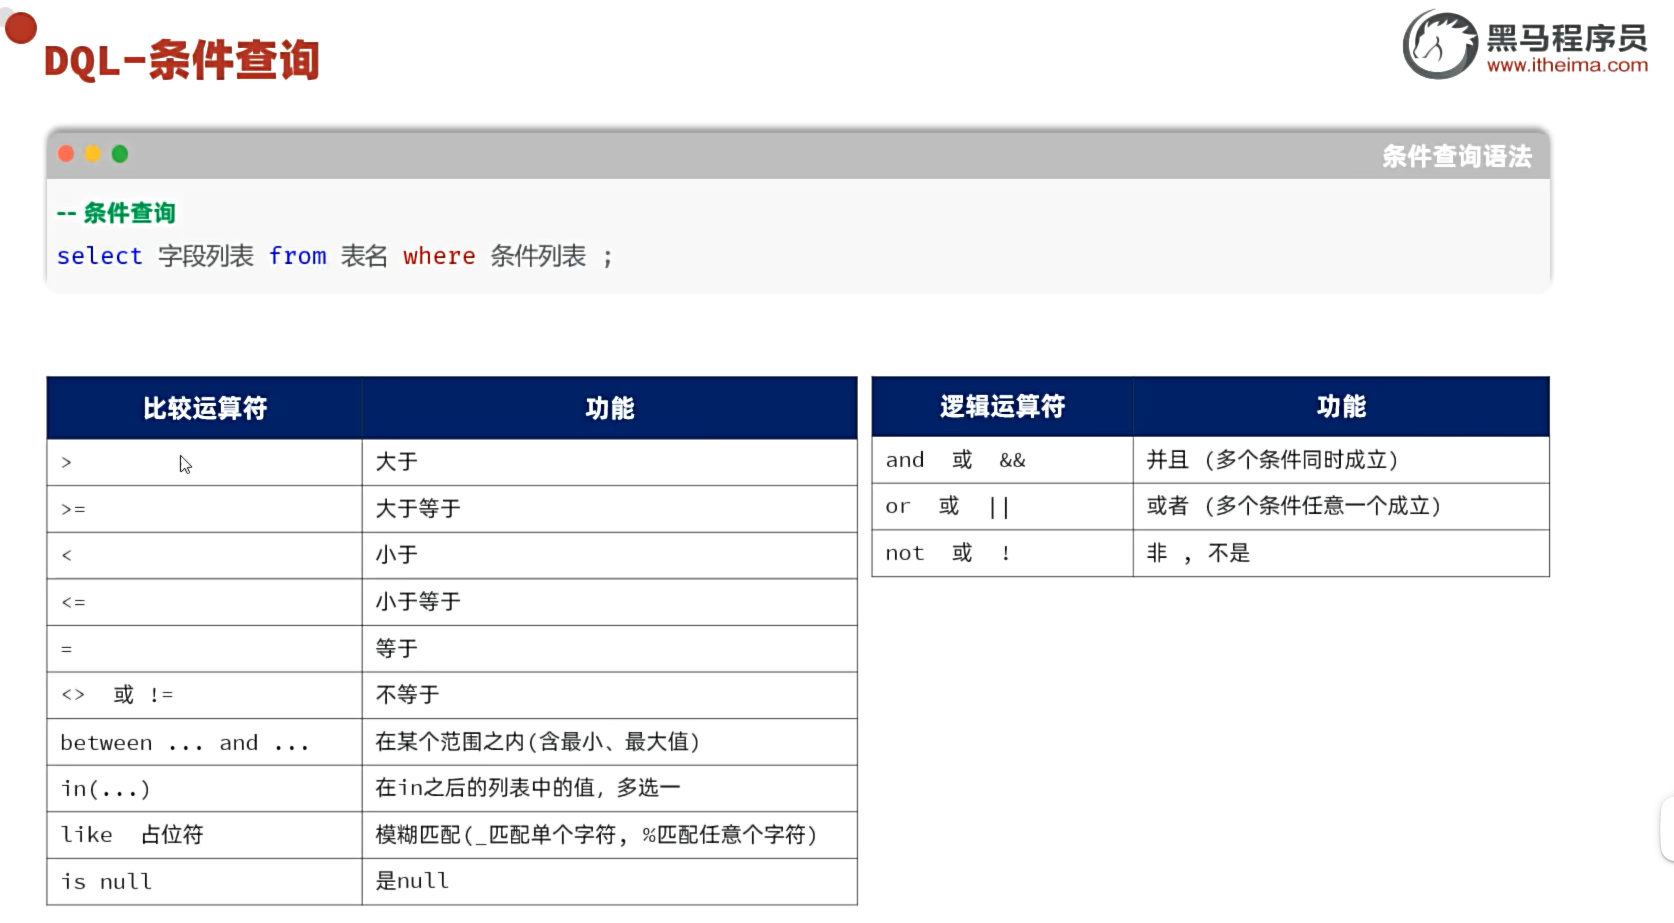Click the 模糊匹配 description cell
Viewport: 1674px width, 923px height.
tap(610, 835)
